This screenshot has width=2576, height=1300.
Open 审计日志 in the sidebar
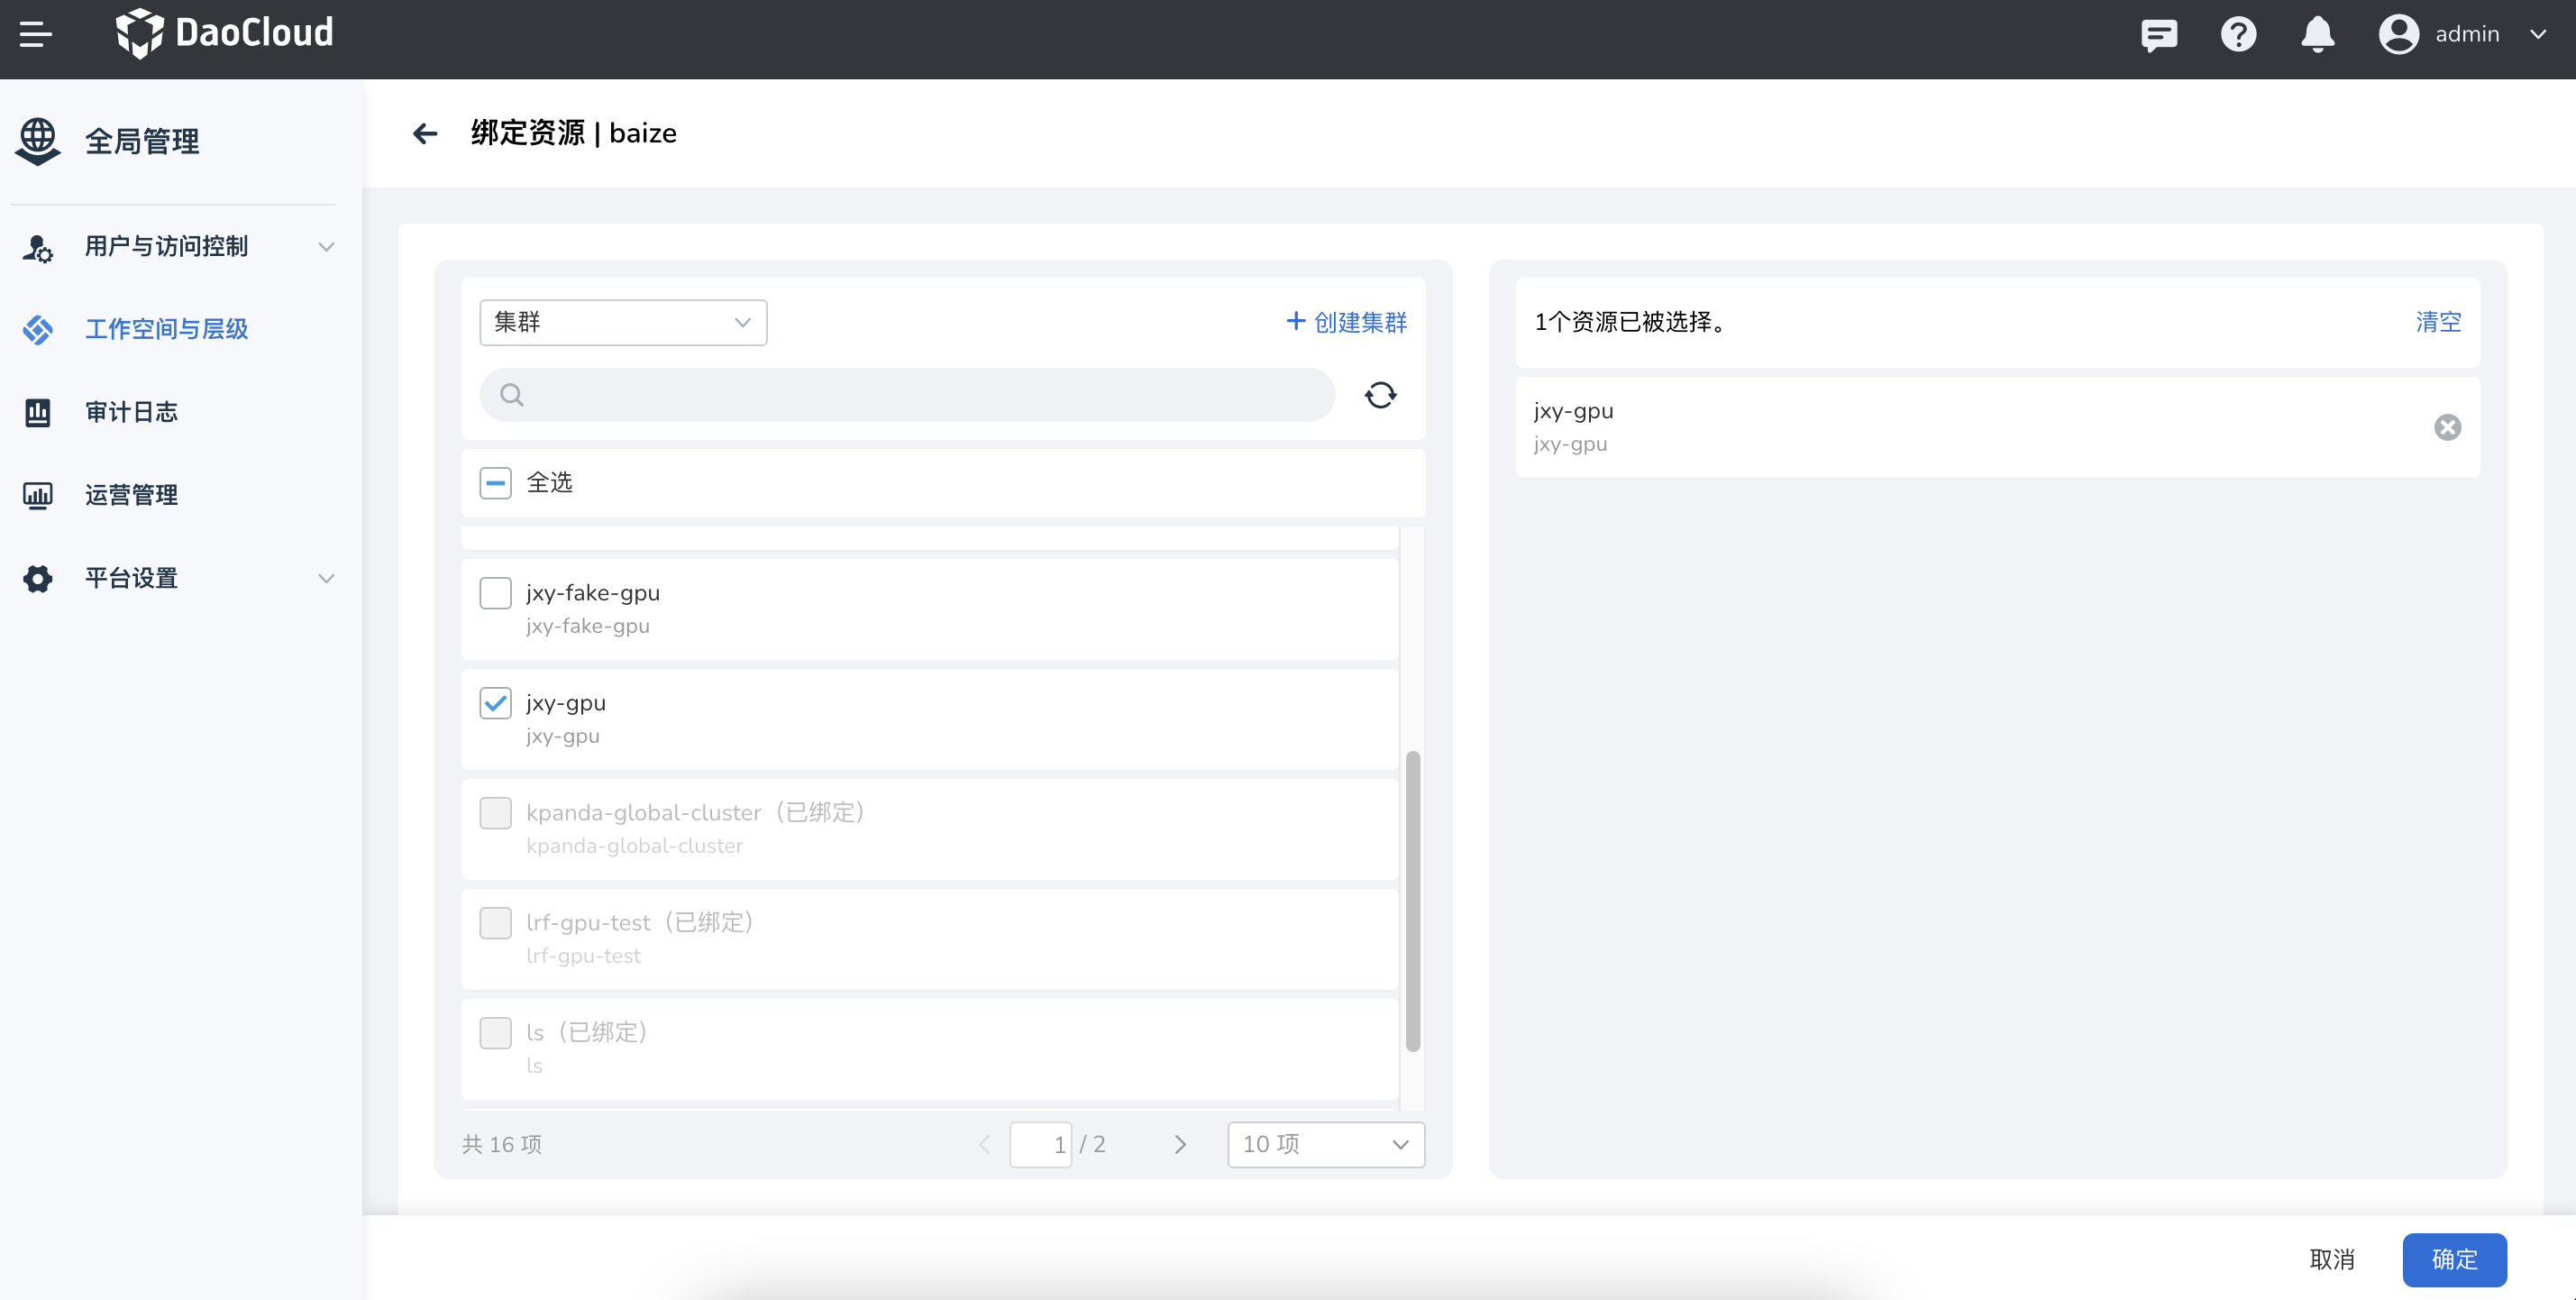(131, 412)
